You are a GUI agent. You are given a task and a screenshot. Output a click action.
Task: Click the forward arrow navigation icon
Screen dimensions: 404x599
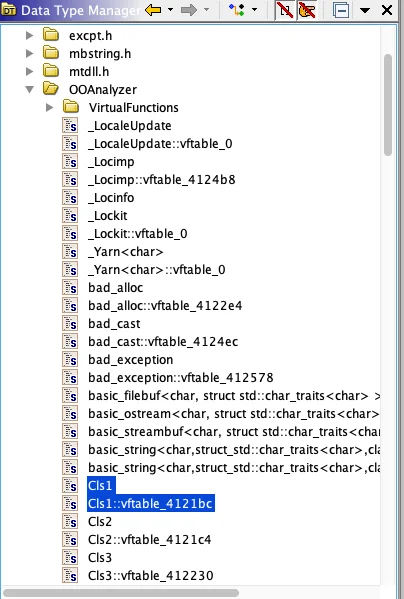[x=189, y=10]
